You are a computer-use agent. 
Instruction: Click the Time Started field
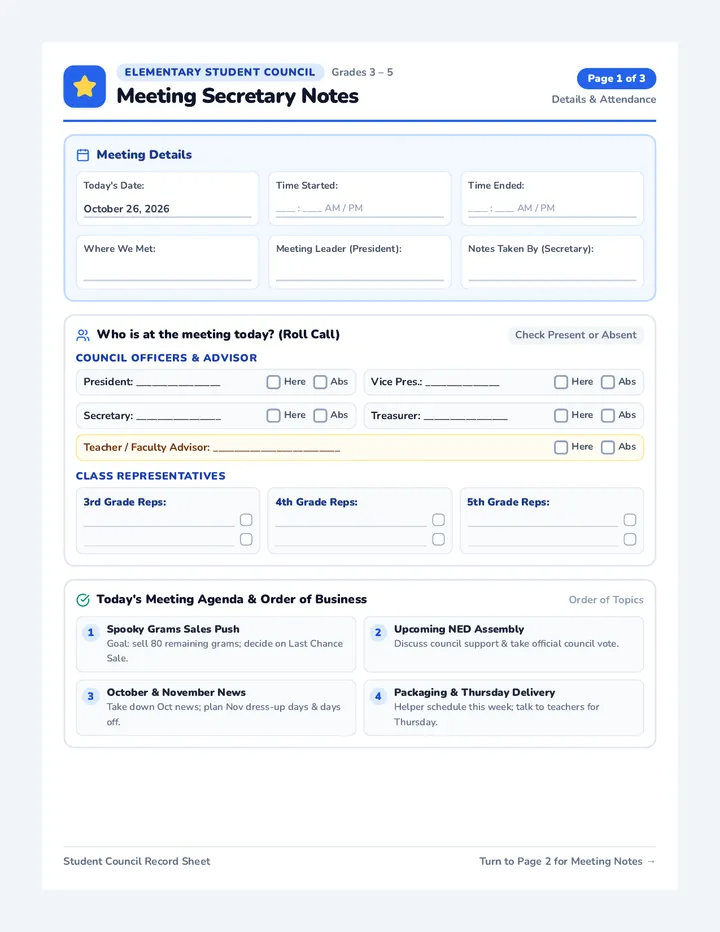pyautogui.click(x=360, y=199)
